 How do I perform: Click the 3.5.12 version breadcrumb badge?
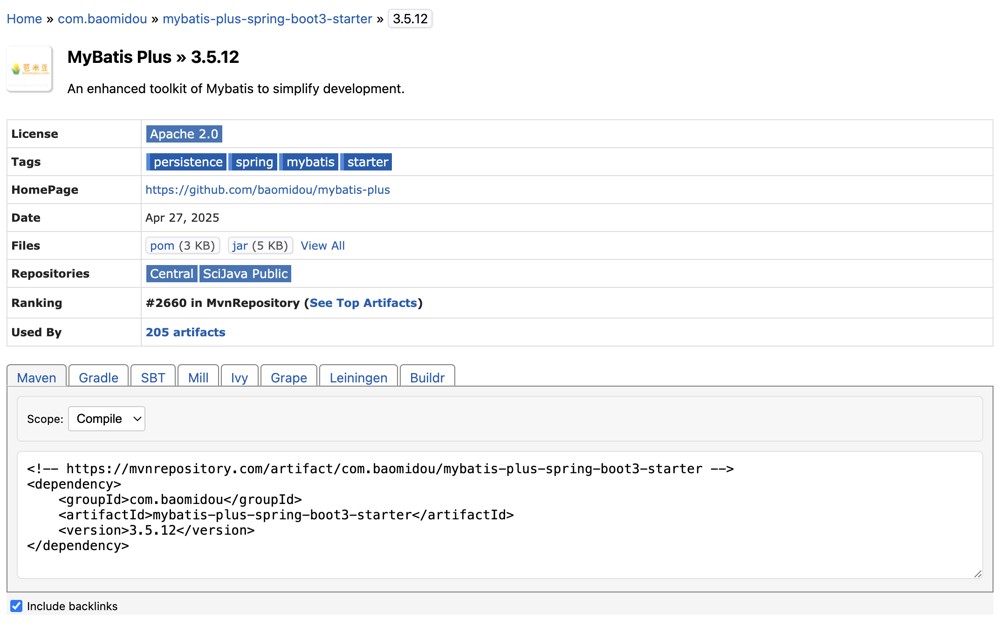pyautogui.click(x=410, y=19)
